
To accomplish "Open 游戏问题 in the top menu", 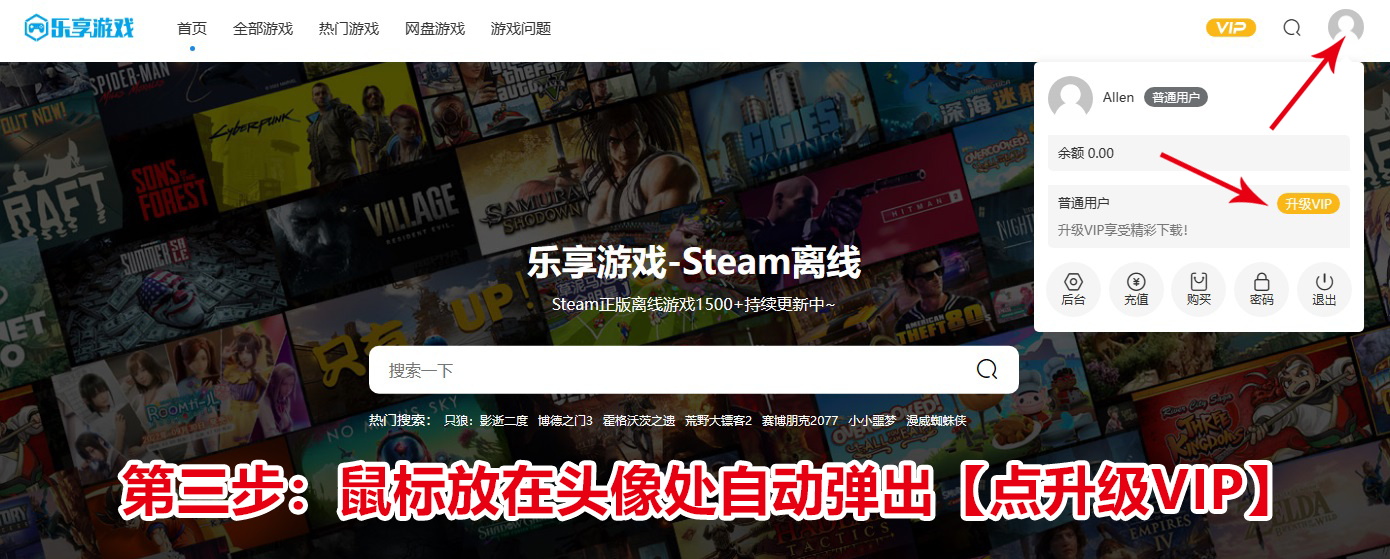I will point(521,28).
